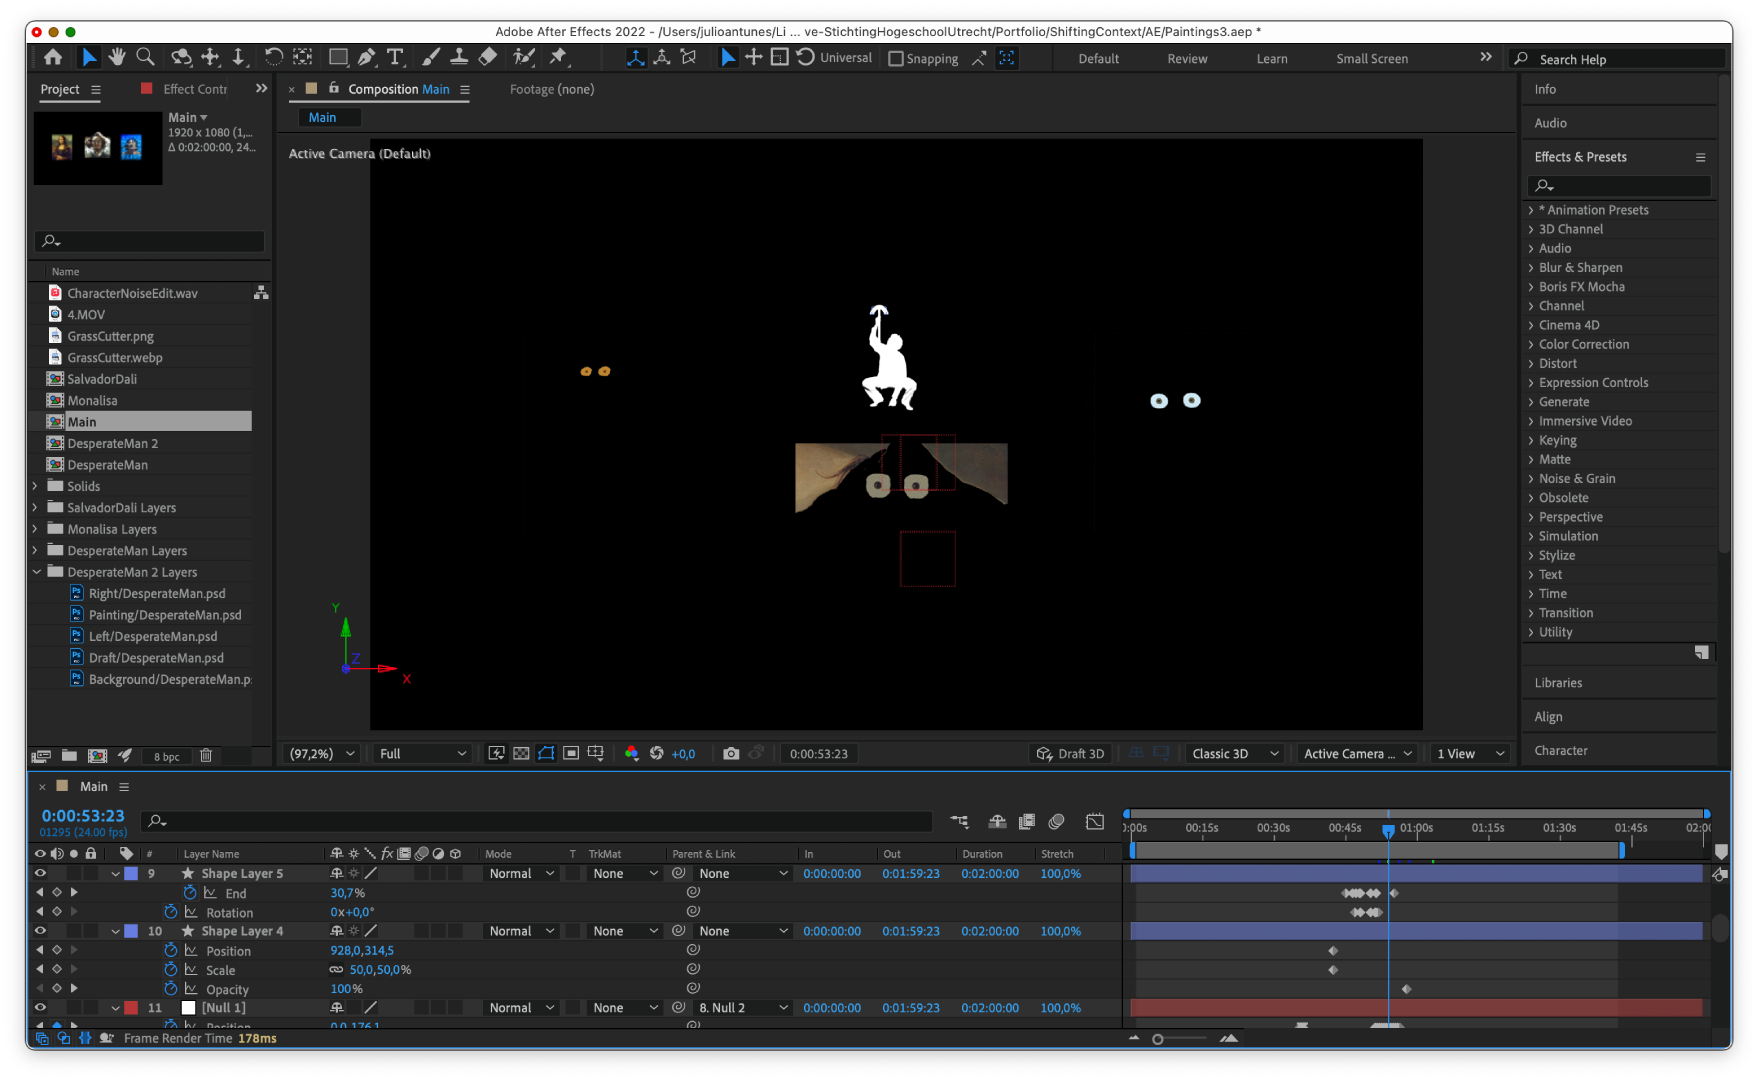Select the Clone Stamp tool

tap(459, 58)
